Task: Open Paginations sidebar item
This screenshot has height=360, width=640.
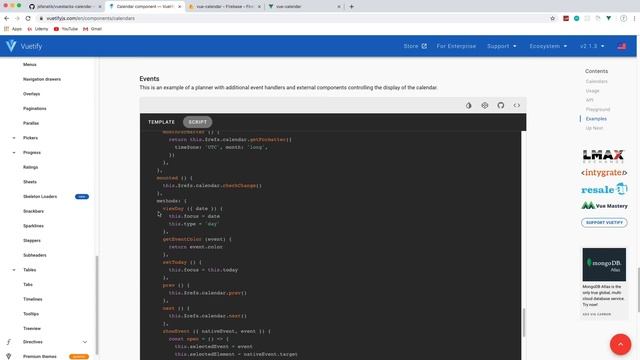Action: 35,109
